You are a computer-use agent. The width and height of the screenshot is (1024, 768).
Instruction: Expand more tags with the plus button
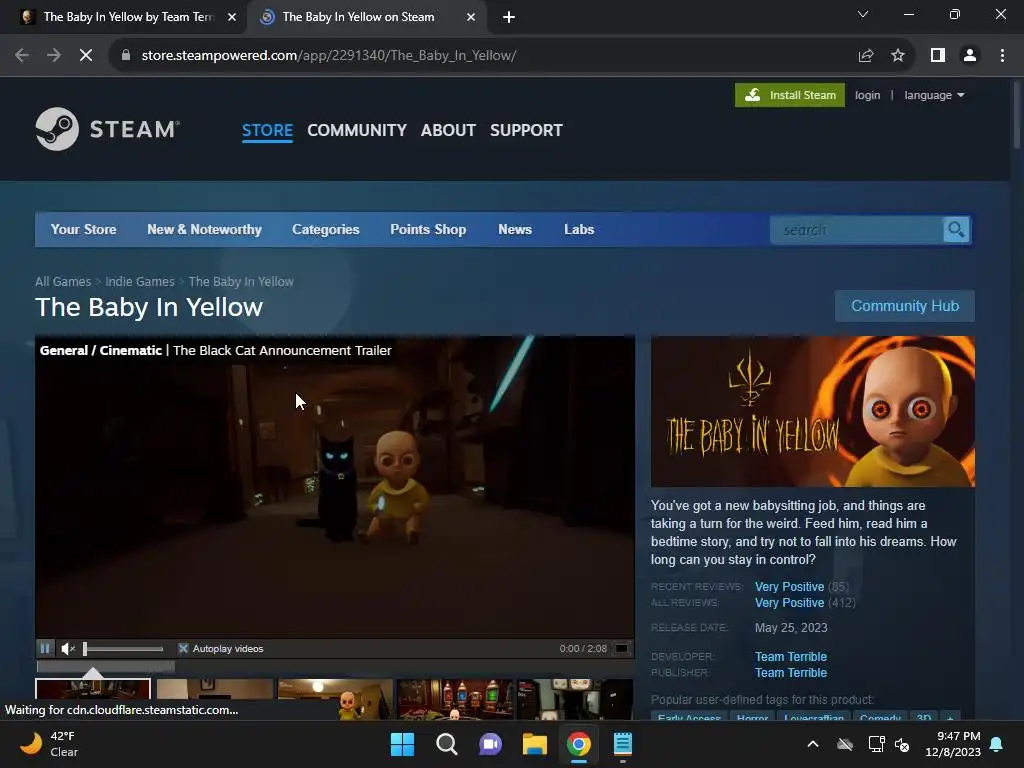pos(950,716)
